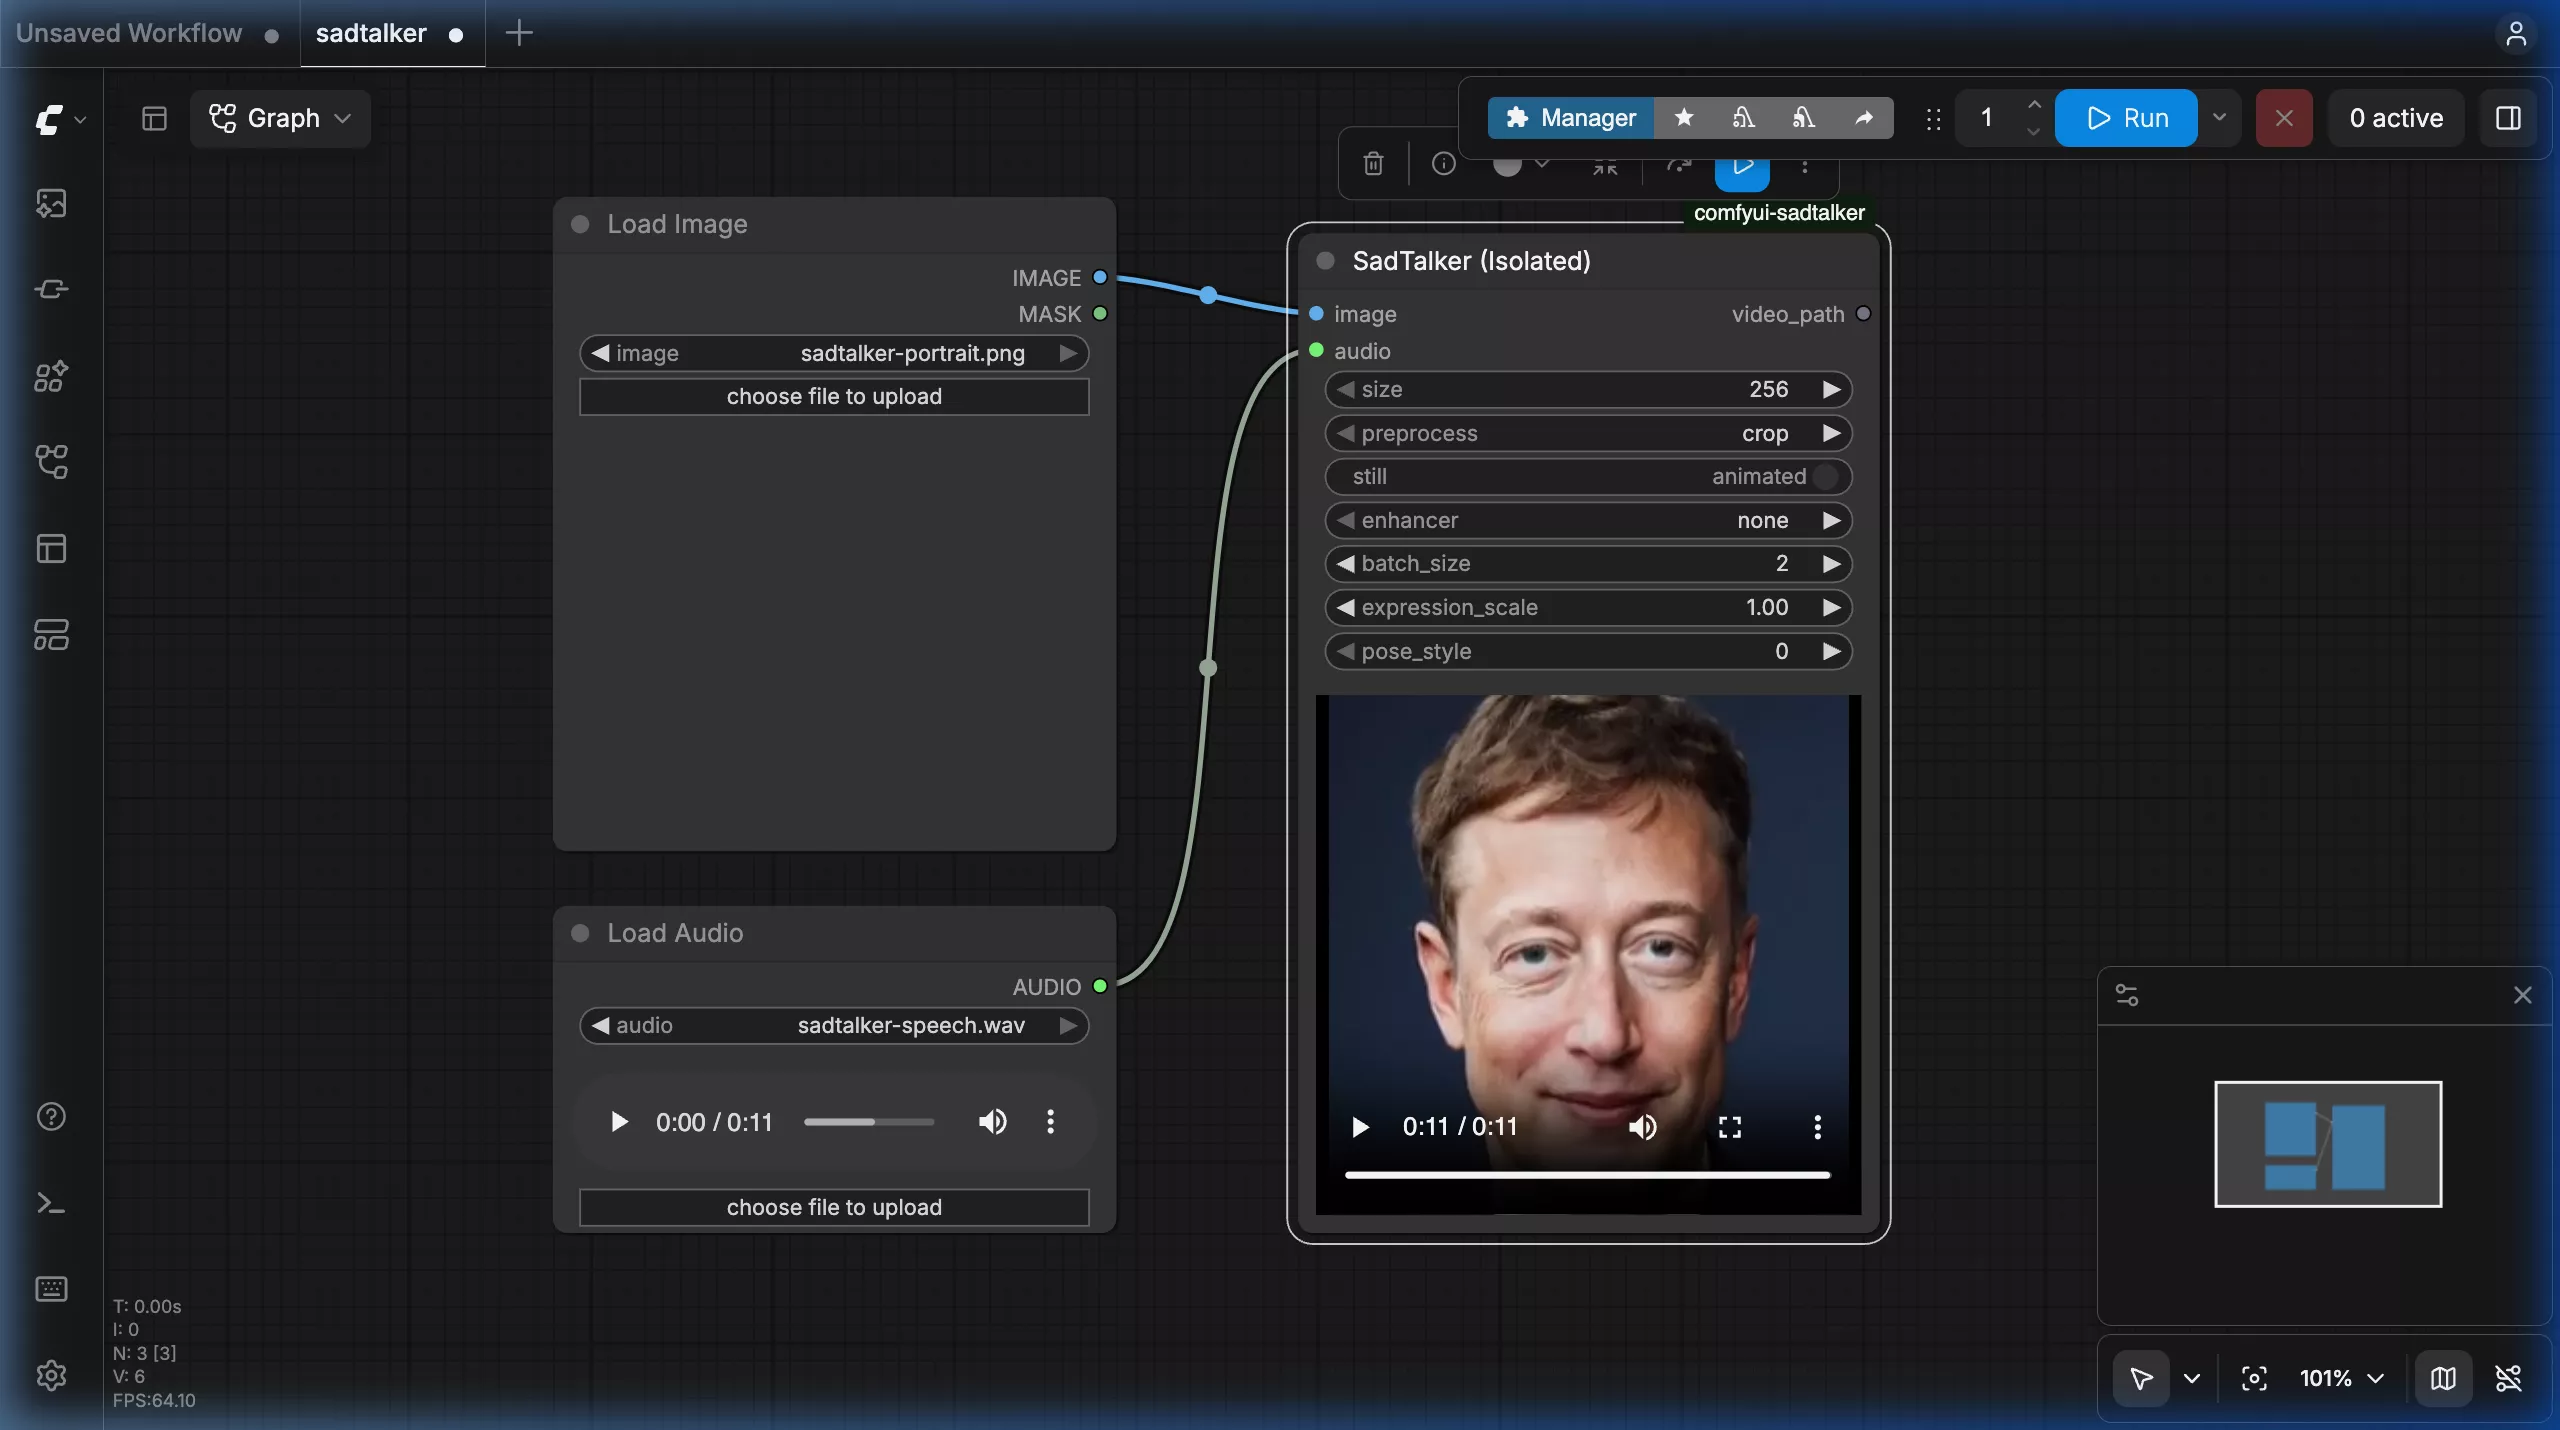Screen dimensions: 2560x1430
Task: Open the ComfyUI logo menu
Action: [x=60, y=119]
